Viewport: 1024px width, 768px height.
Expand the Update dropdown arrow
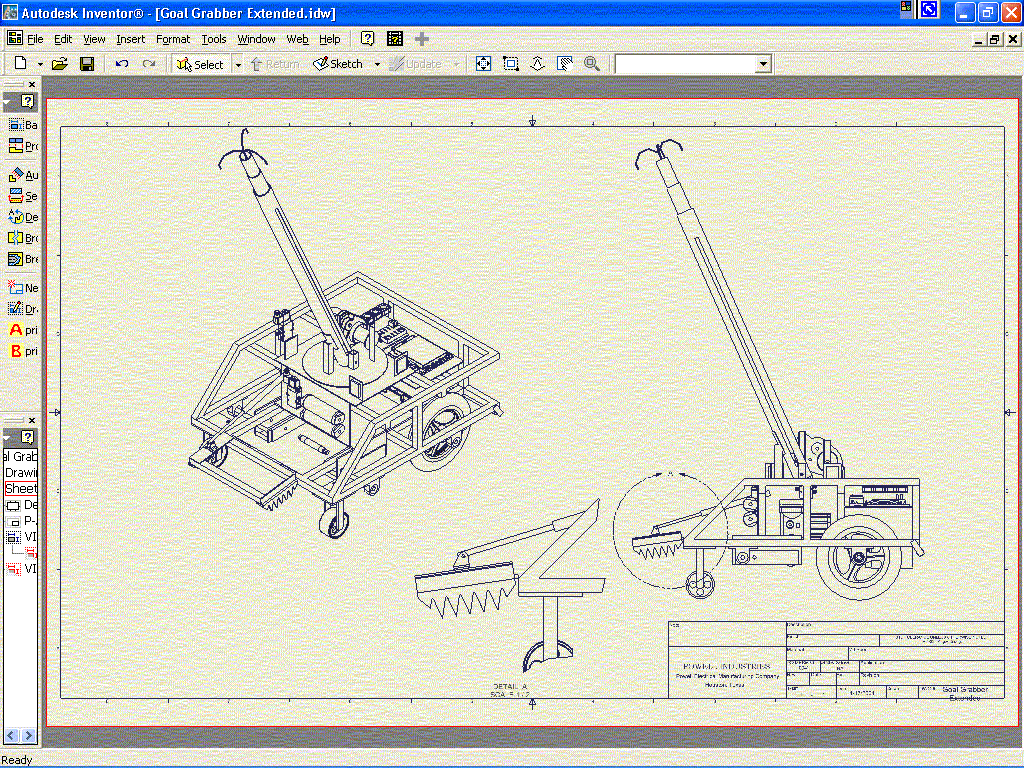pos(456,64)
